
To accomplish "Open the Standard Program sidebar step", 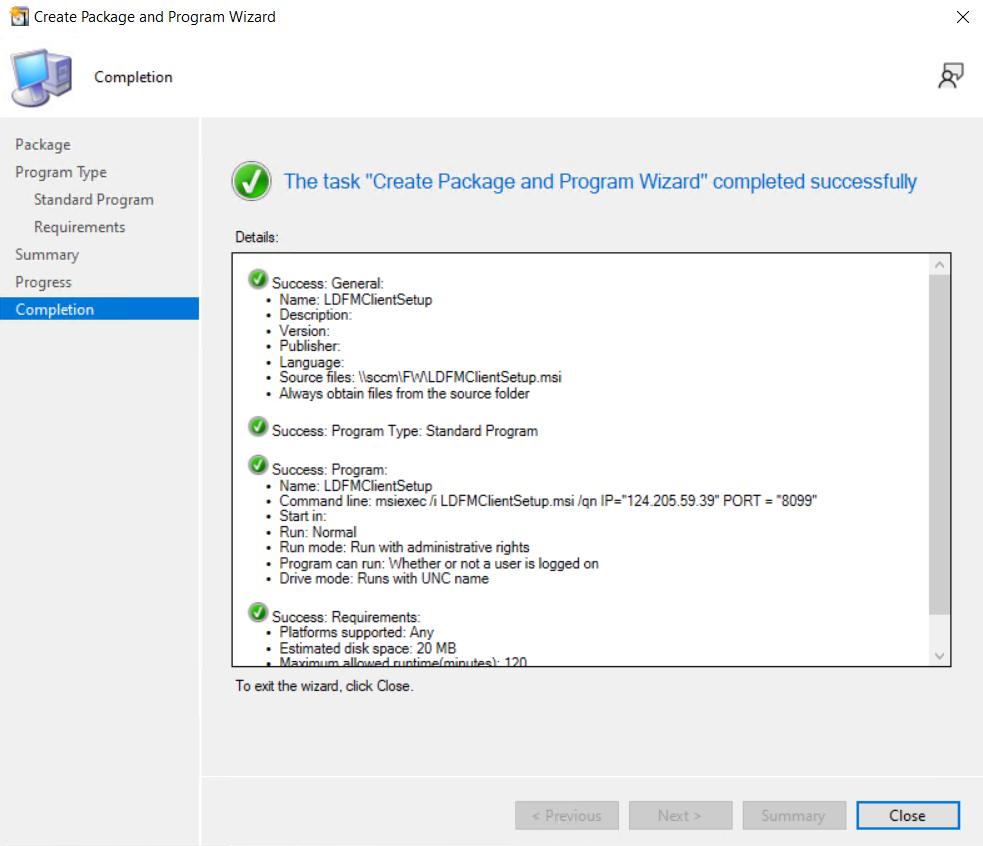I will pos(94,200).
